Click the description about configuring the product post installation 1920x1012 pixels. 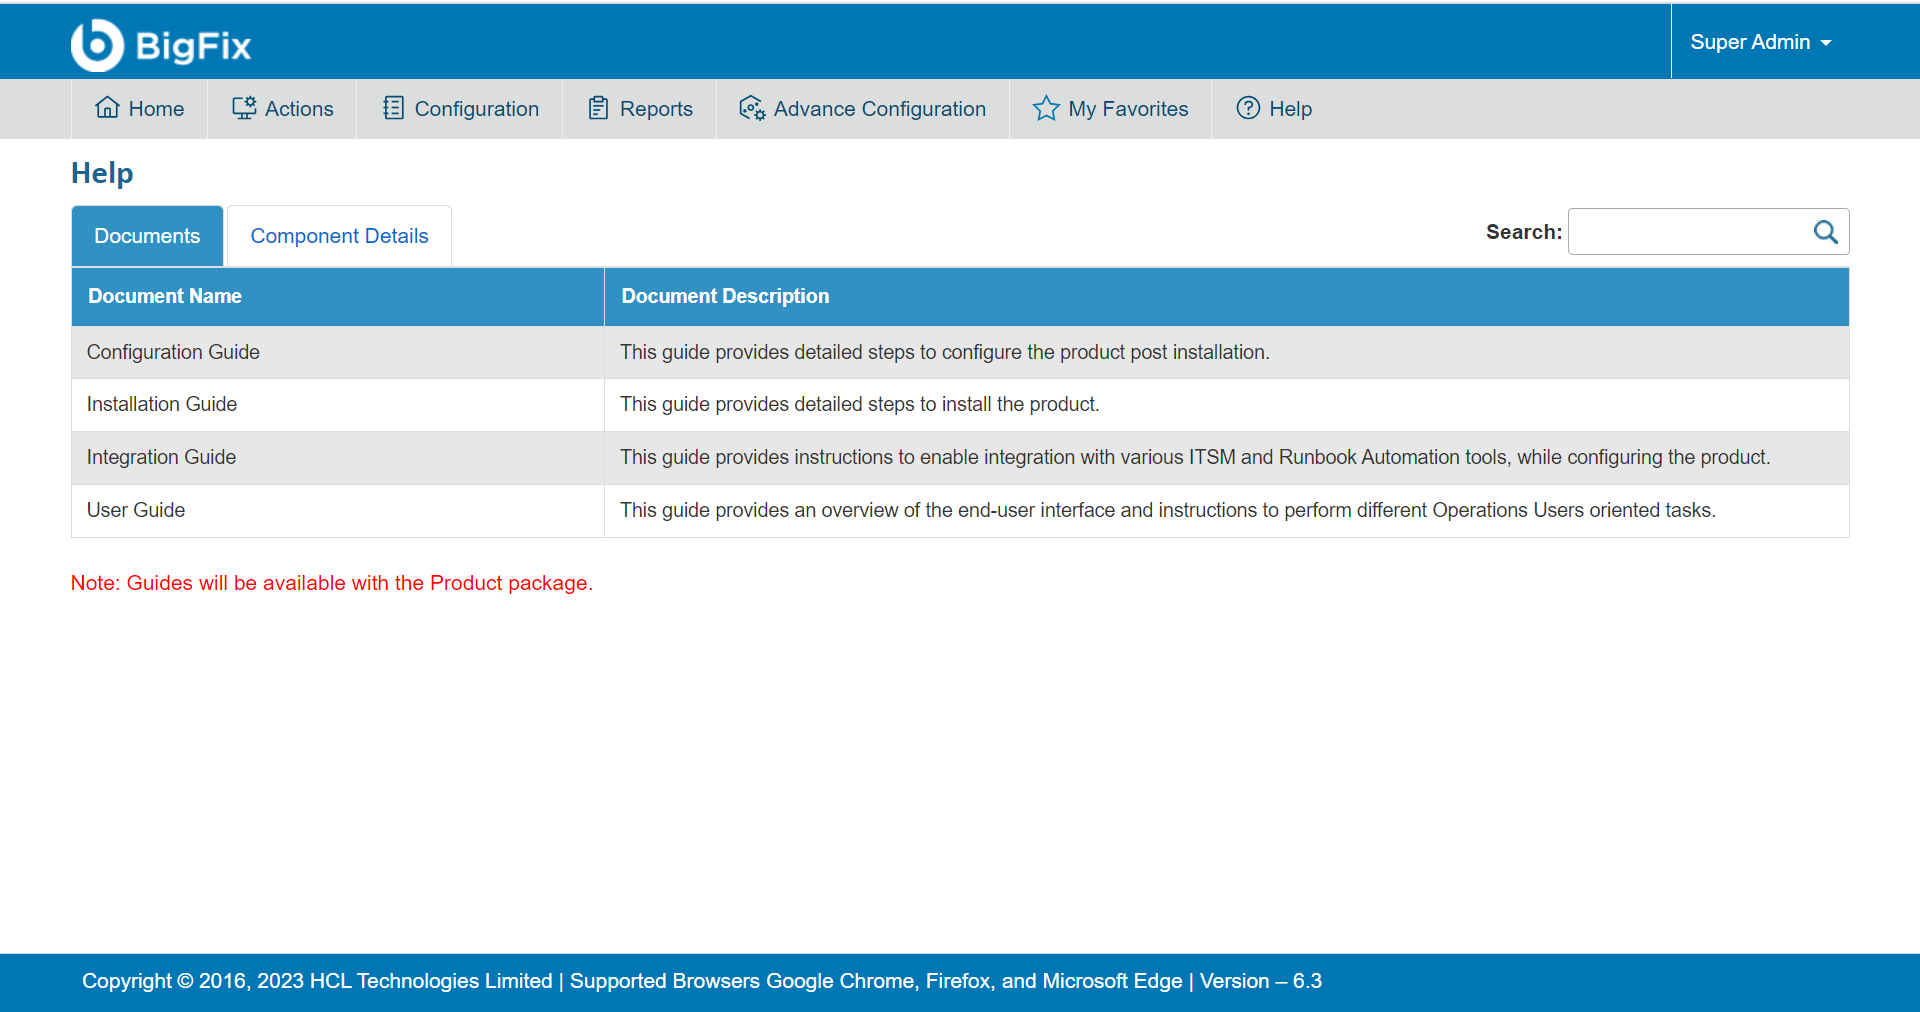pos(945,352)
